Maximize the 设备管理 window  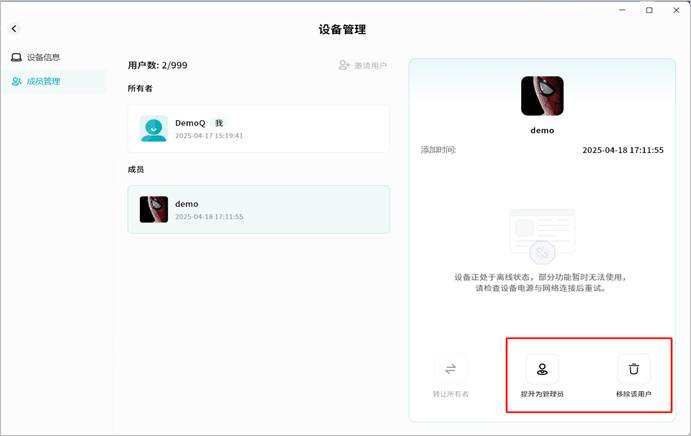(649, 10)
